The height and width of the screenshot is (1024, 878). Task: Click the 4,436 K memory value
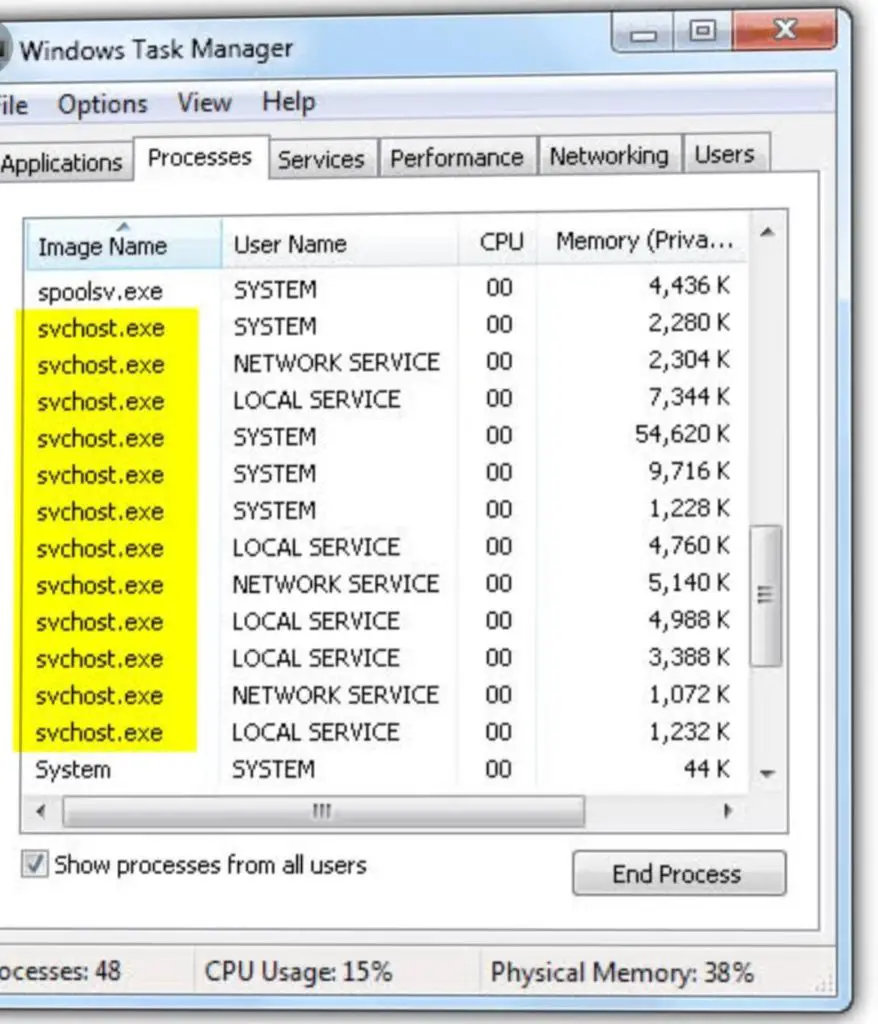pyautogui.click(x=689, y=285)
